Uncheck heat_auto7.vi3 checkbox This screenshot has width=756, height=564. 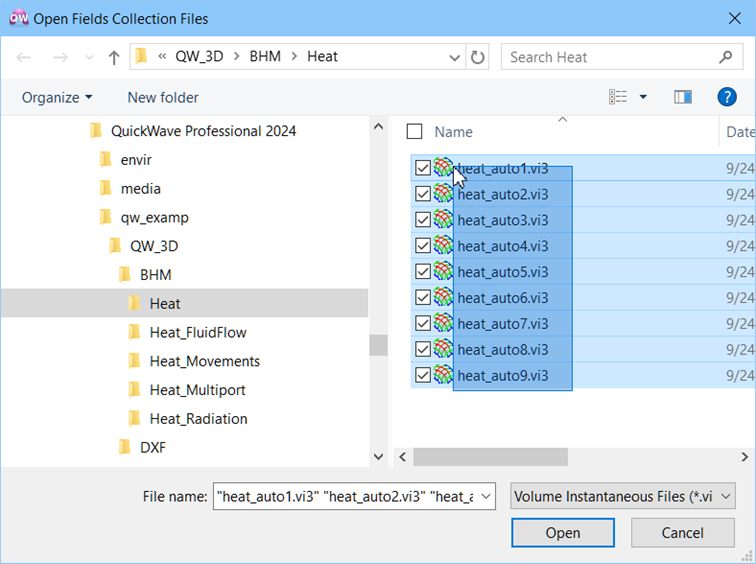click(423, 323)
